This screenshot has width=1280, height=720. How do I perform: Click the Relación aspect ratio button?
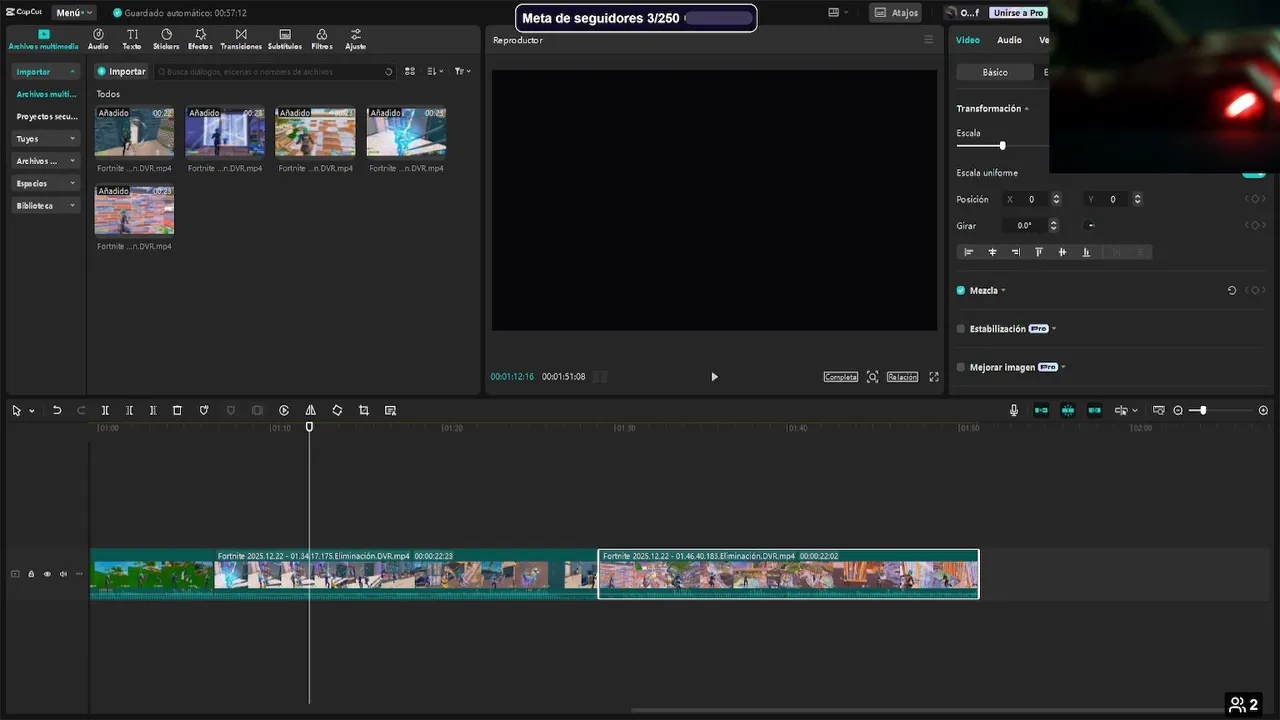pos(902,377)
